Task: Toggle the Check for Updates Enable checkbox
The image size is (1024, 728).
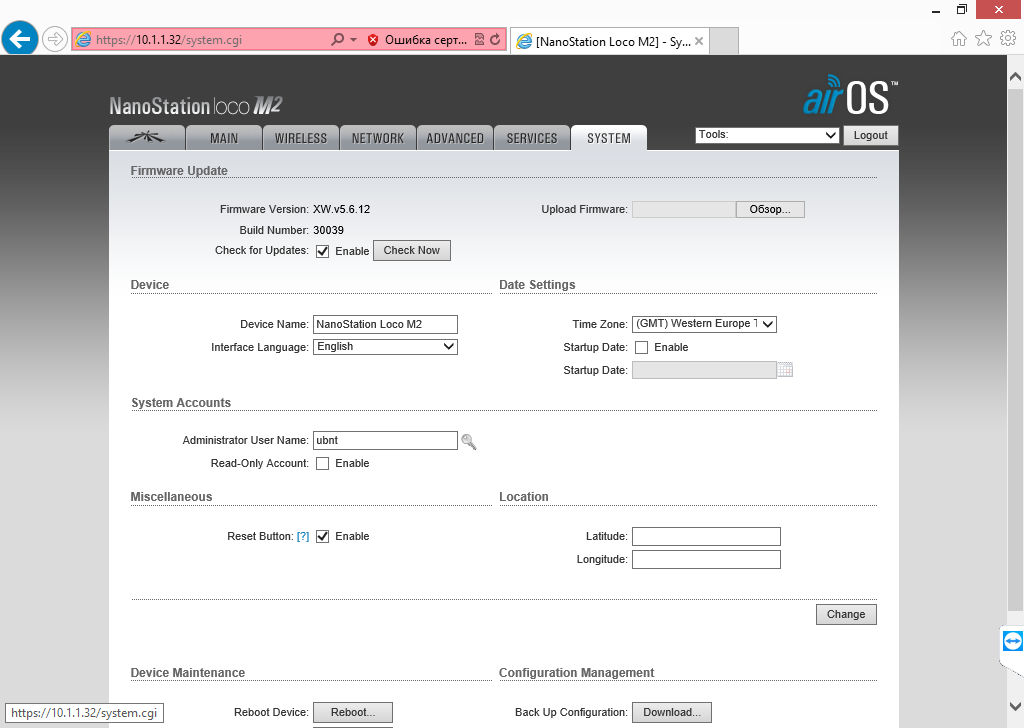Action: pos(323,251)
